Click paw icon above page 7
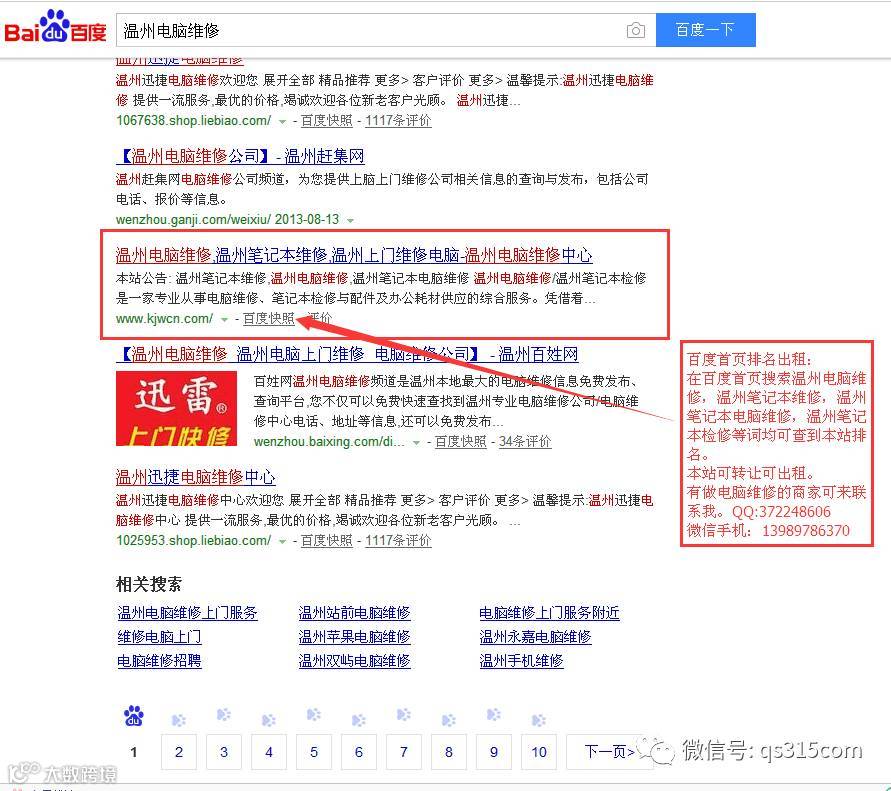 [403, 714]
